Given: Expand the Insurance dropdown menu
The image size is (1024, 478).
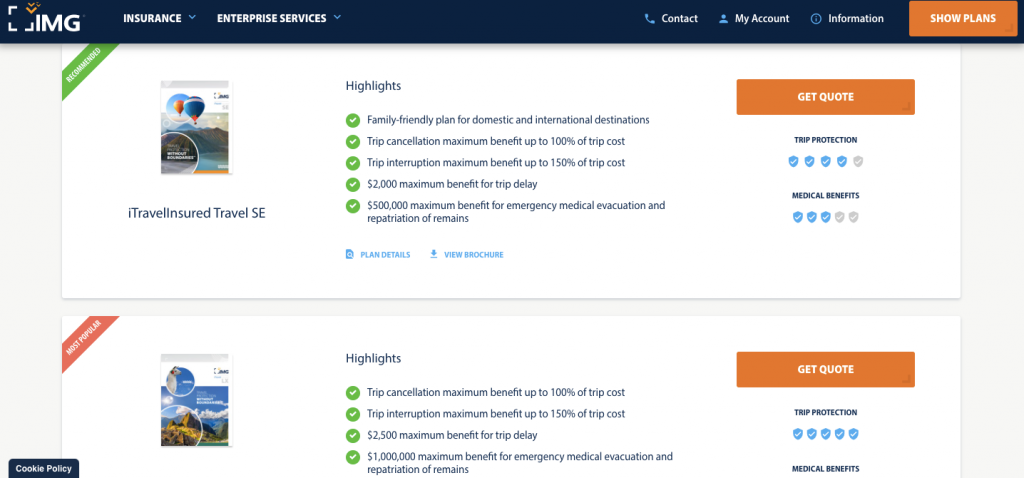Looking at the screenshot, I should click(160, 18).
